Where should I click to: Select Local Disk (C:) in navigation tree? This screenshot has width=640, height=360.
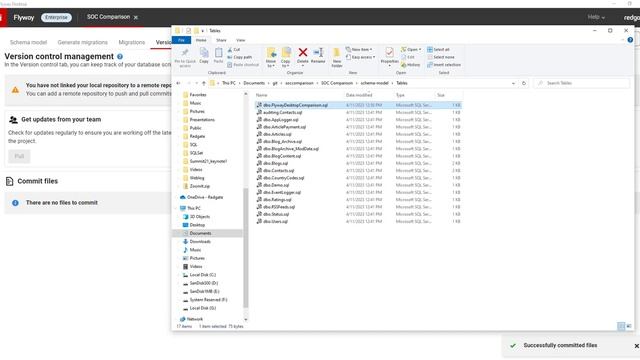point(202,275)
